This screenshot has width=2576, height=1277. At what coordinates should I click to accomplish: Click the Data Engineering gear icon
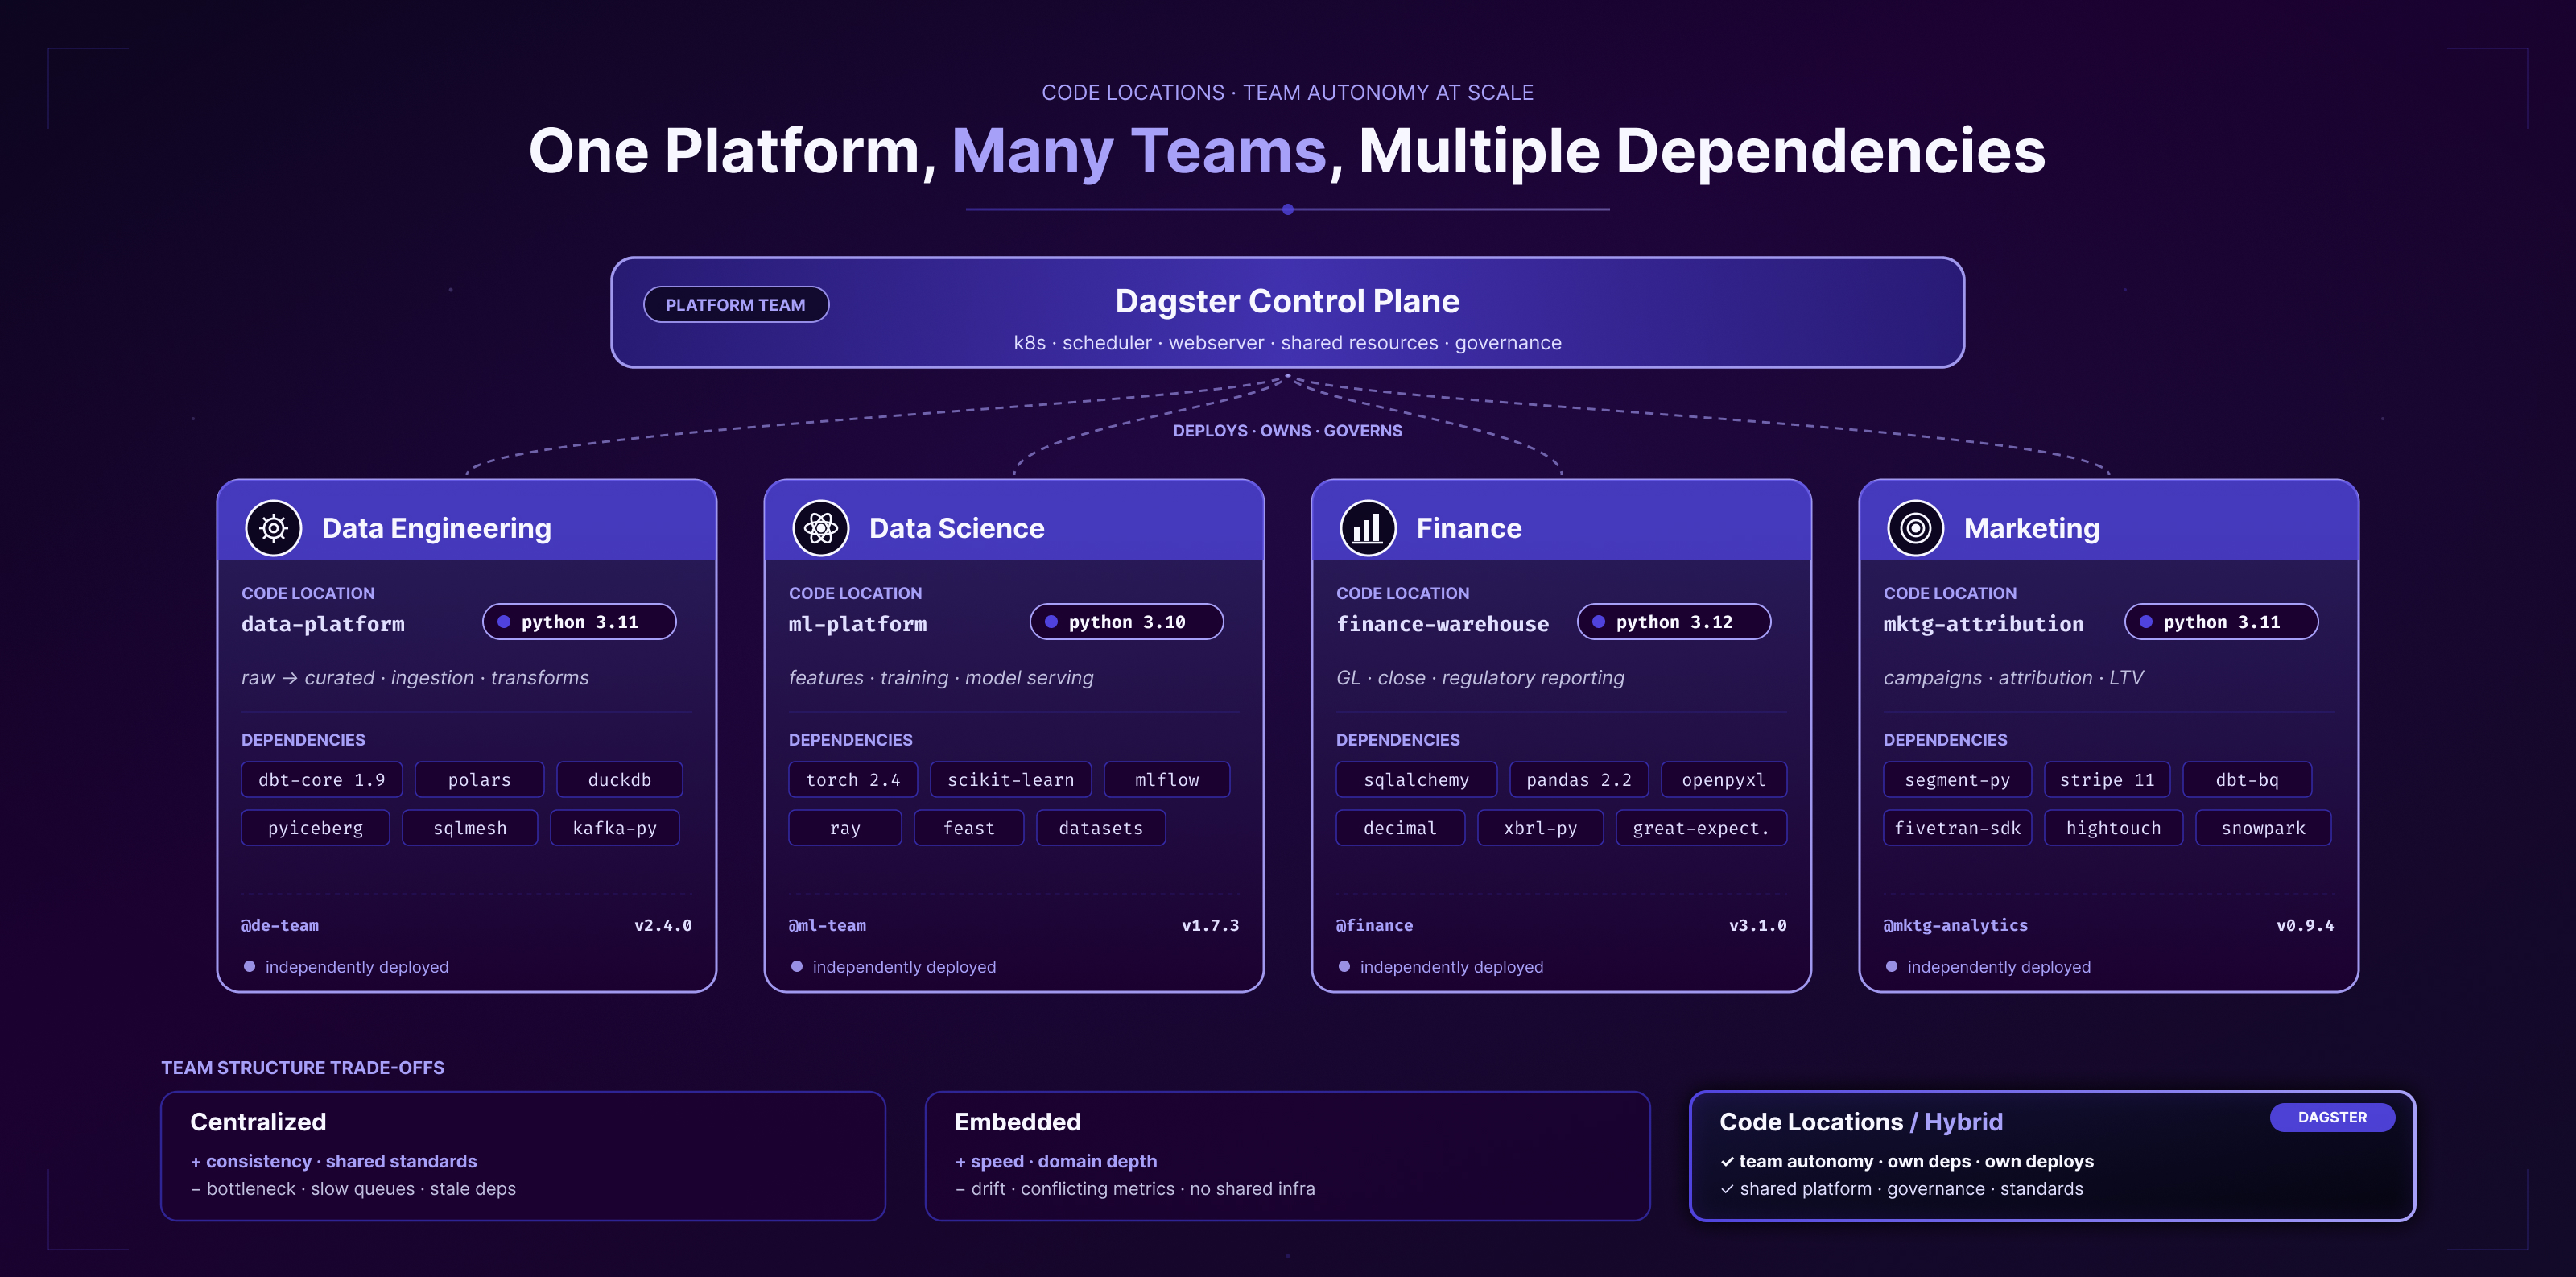[273, 528]
